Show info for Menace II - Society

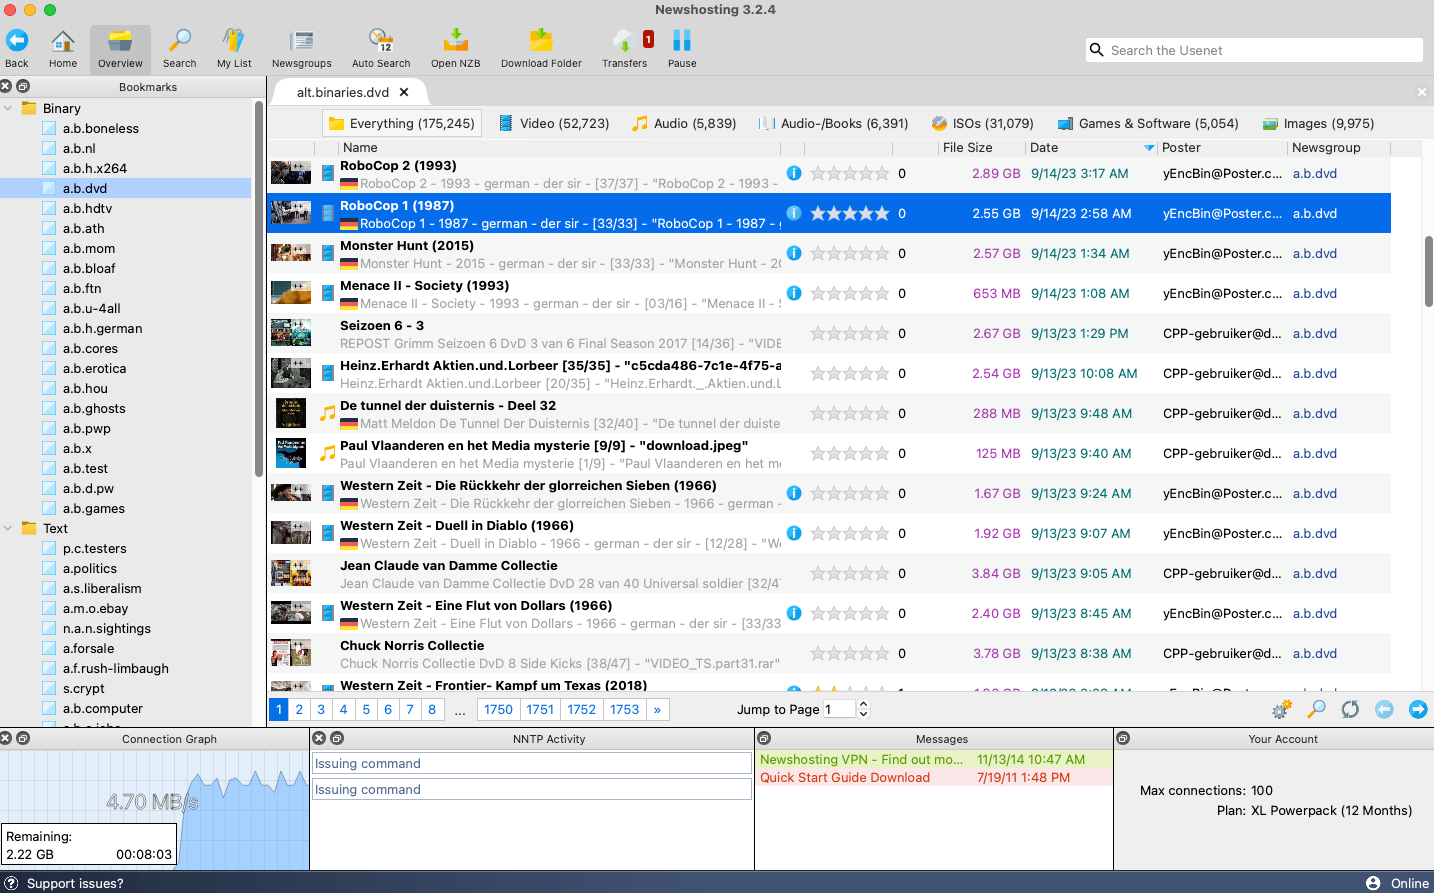(794, 293)
